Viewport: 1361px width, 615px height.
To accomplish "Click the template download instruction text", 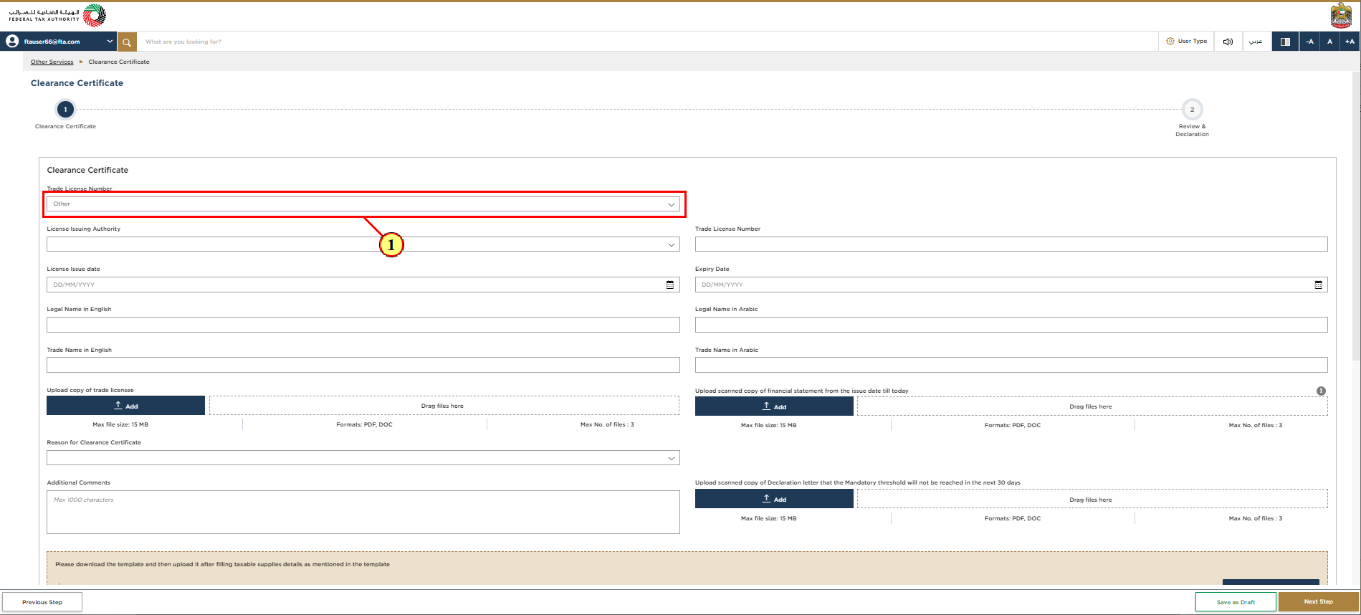I will click(222, 564).
